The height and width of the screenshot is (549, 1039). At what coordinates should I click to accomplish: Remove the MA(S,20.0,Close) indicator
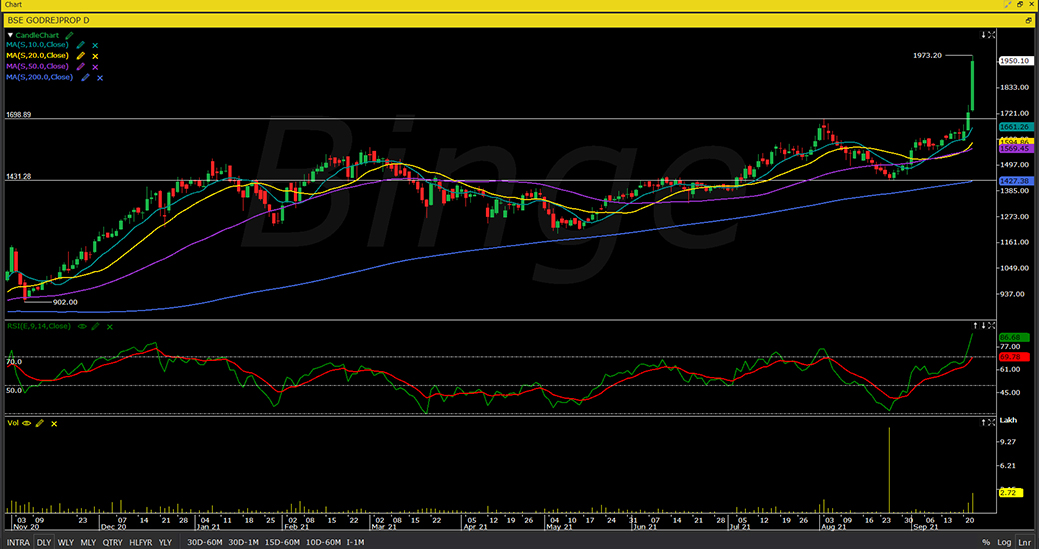(x=95, y=56)
